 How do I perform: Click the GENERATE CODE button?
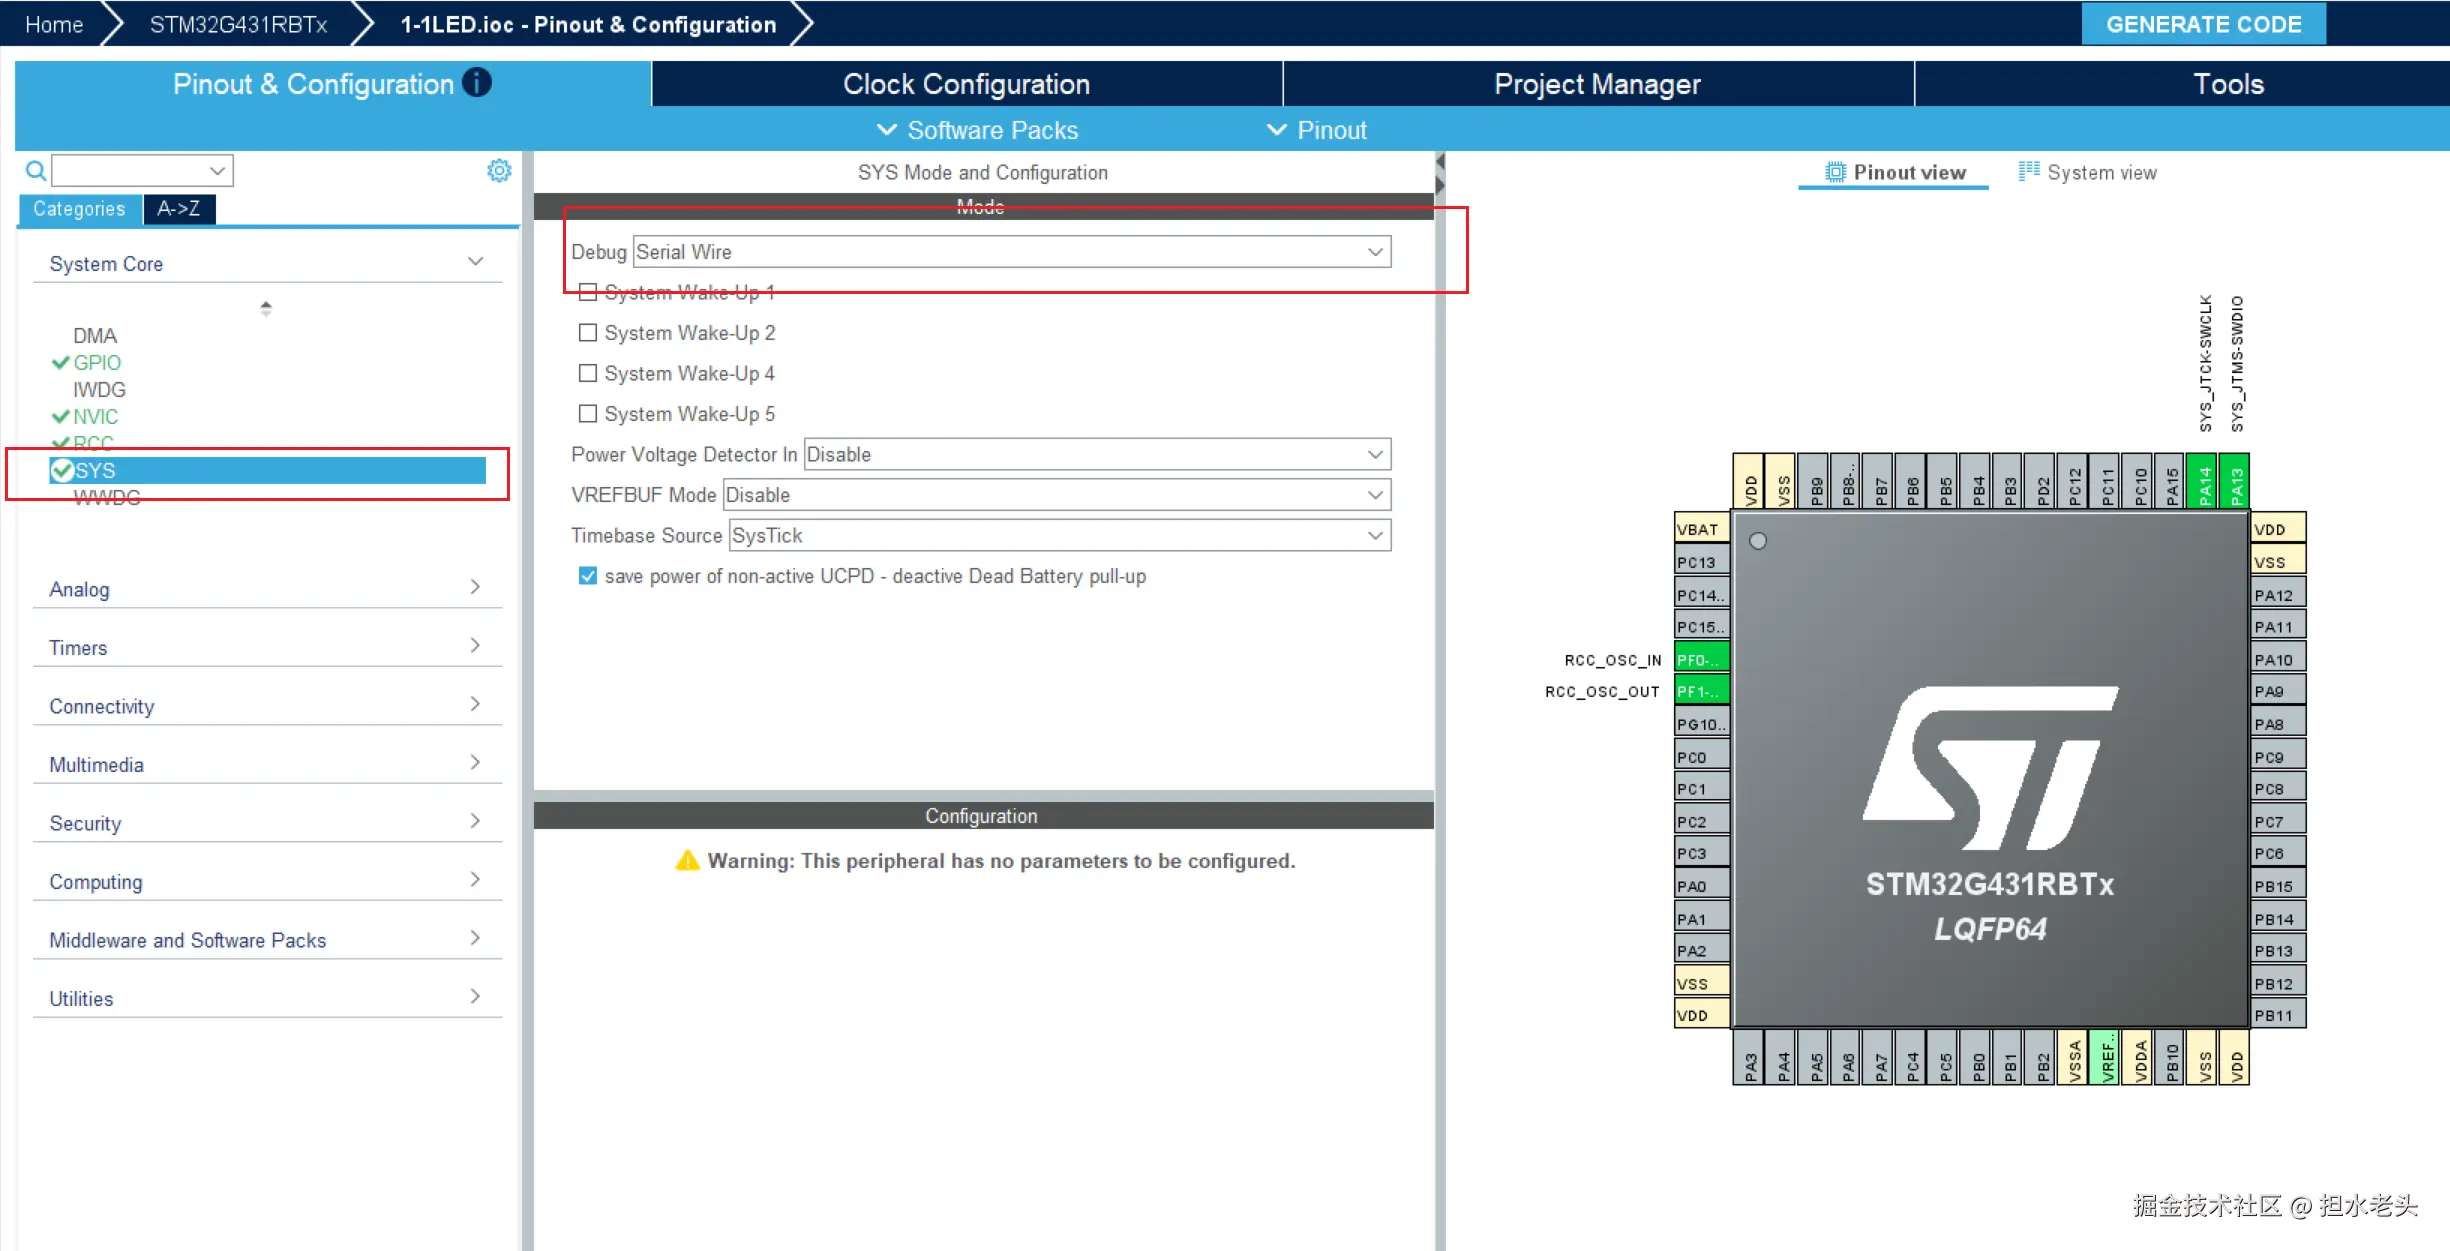[2204, 24]
